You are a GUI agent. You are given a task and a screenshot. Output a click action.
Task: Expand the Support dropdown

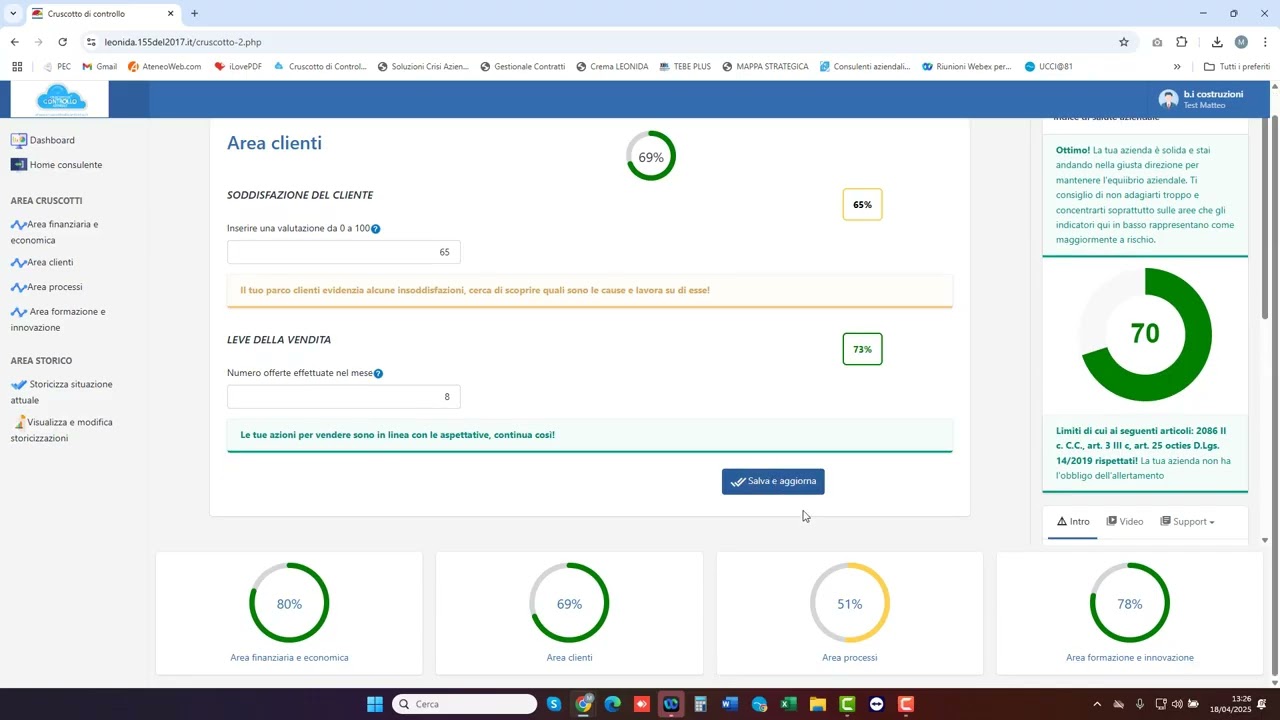click(1188, 522)
